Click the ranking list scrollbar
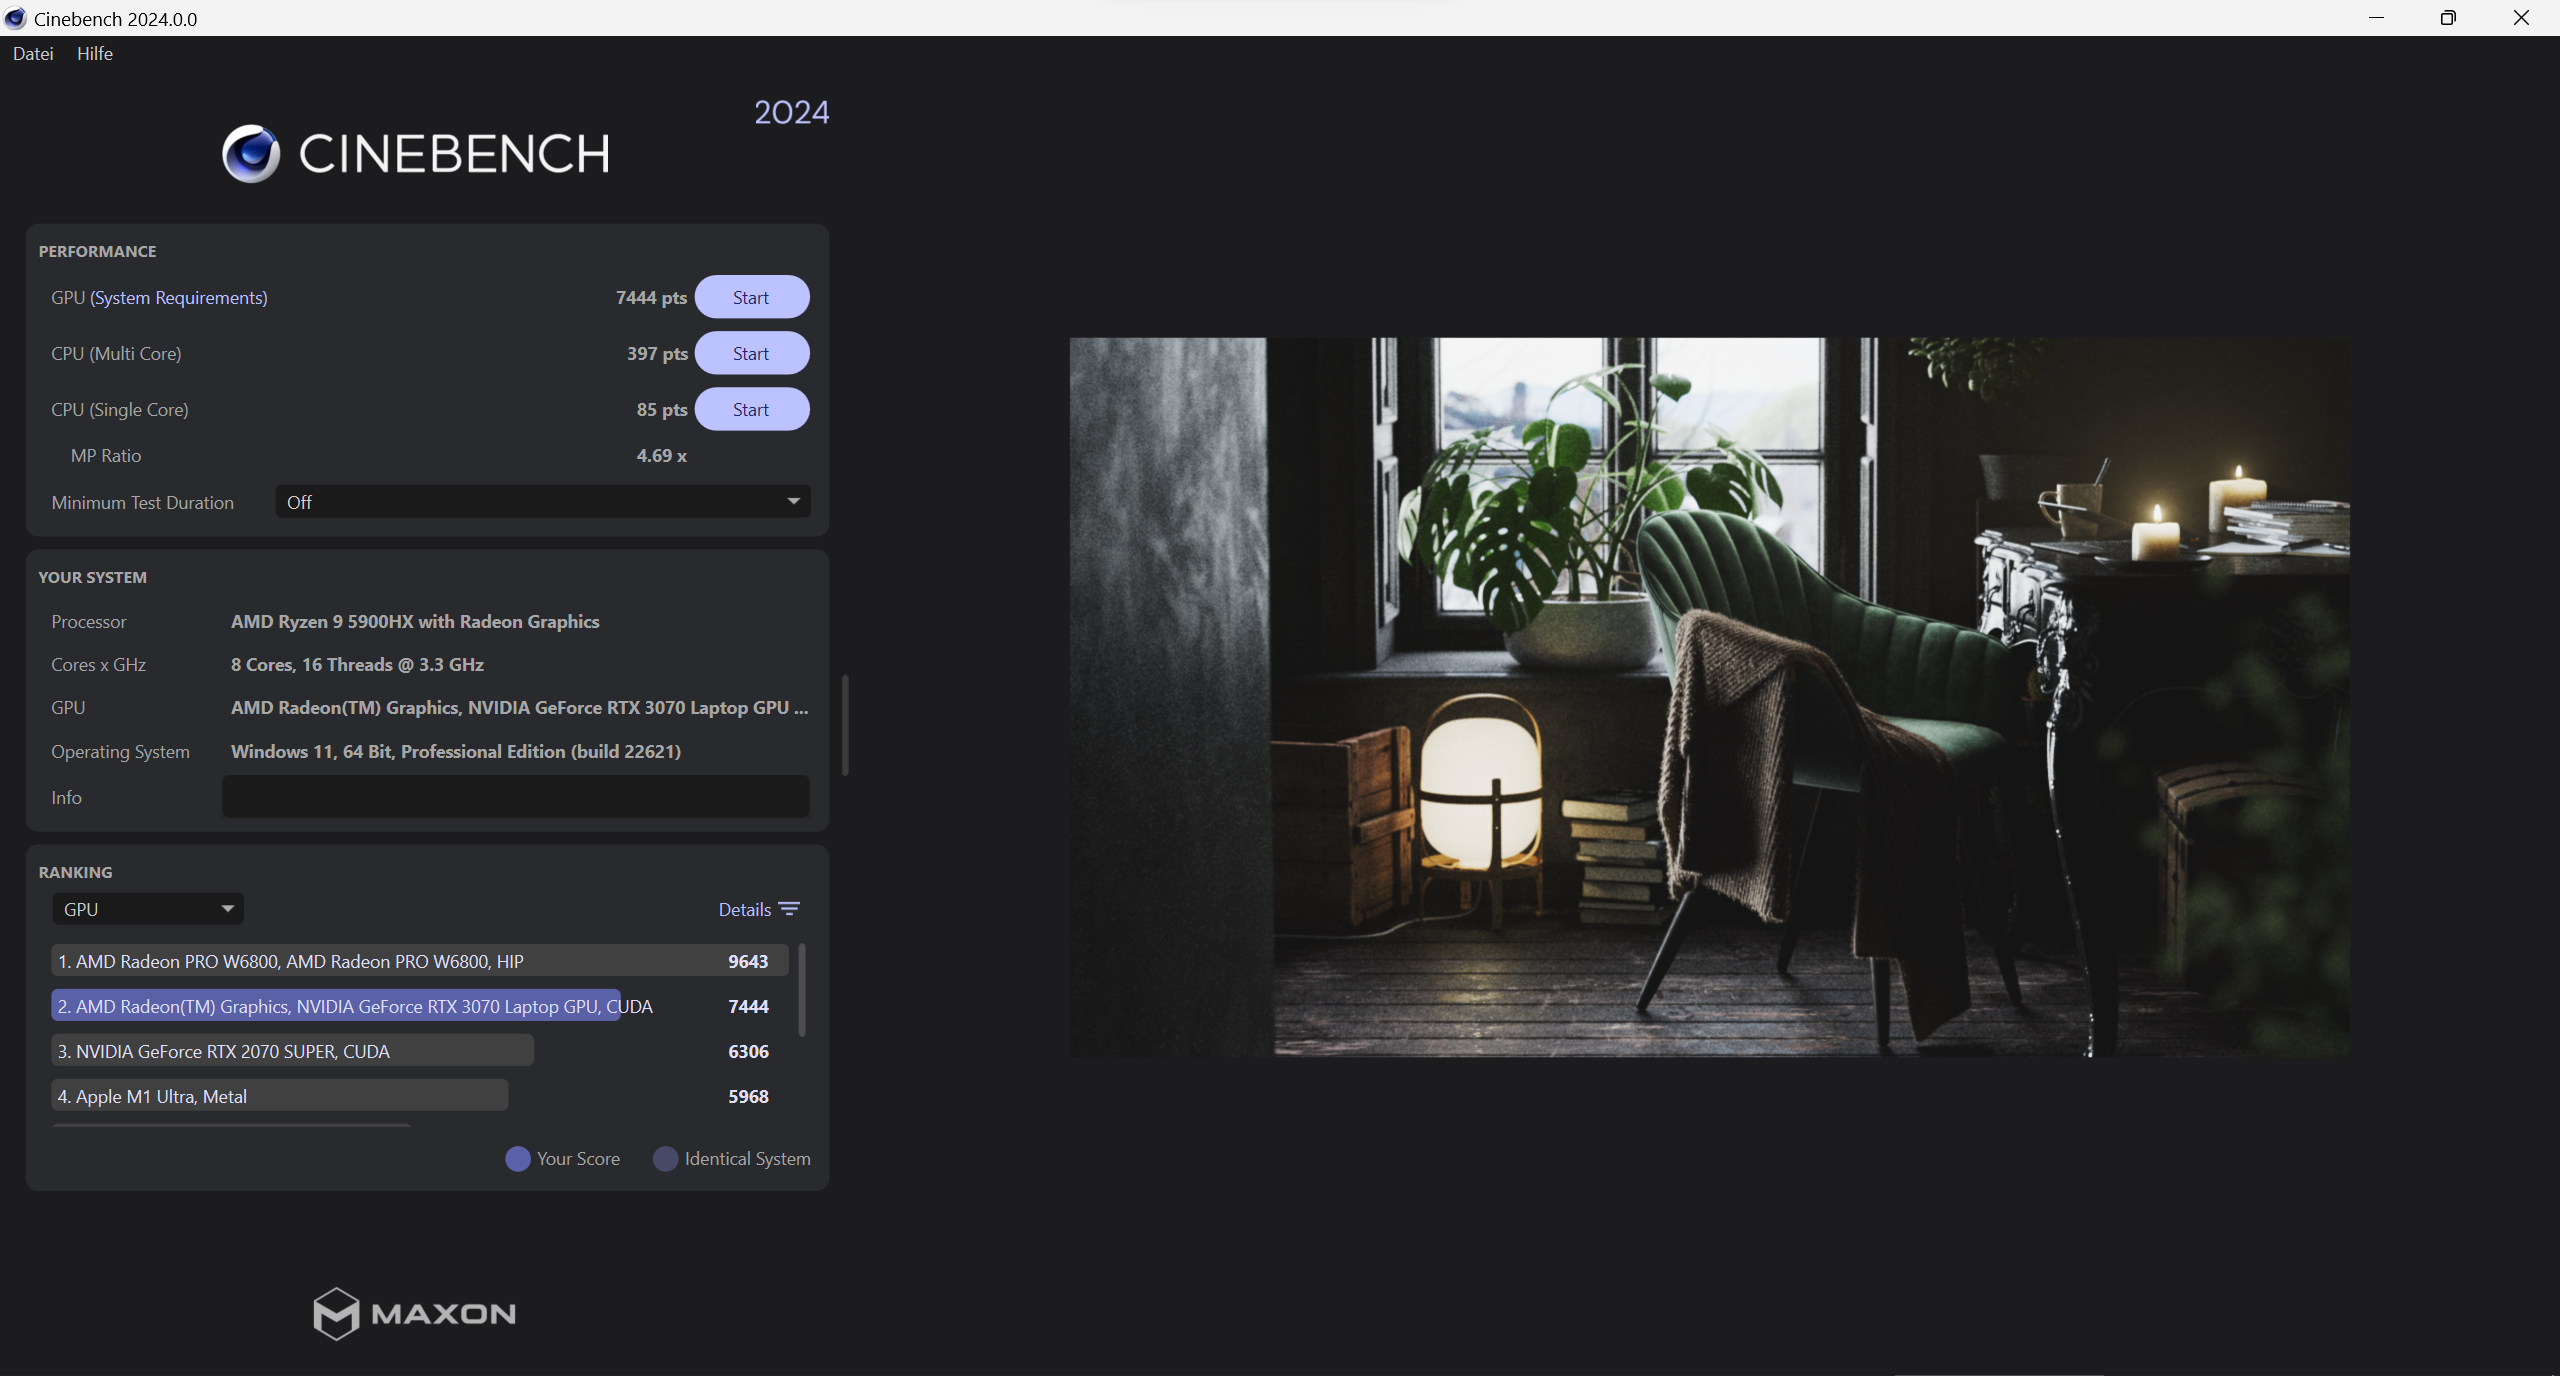The width and height of the screenshot is (2560, 1376). coord(802,990)
